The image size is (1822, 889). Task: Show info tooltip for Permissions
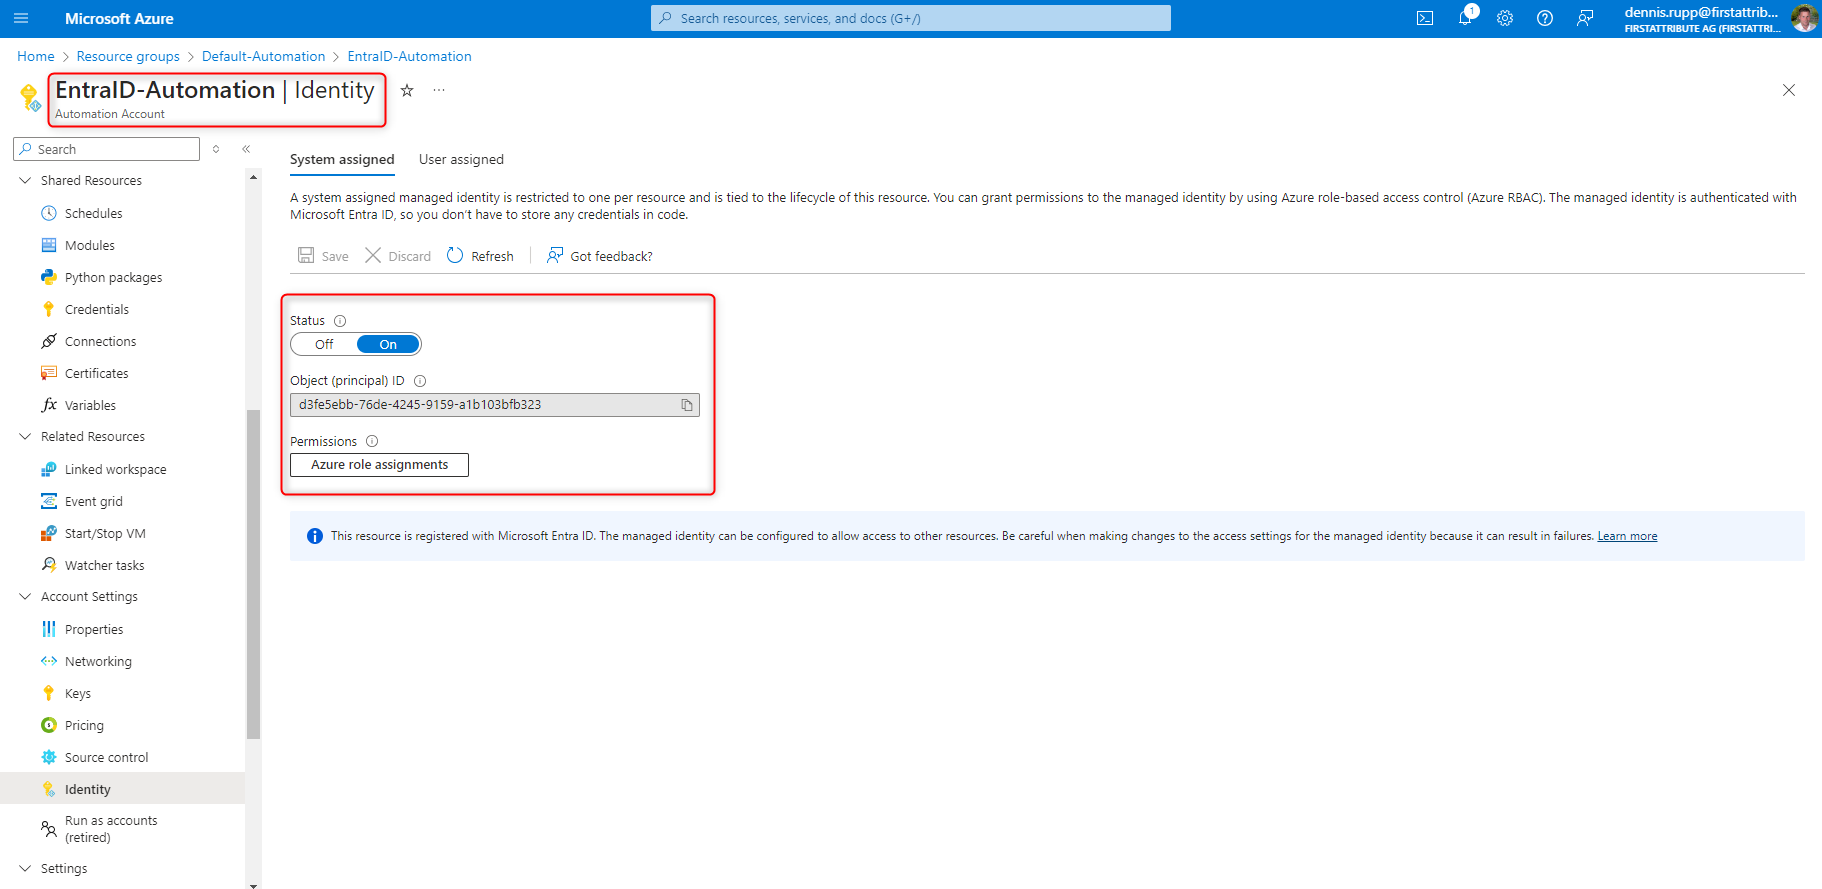pos(372,441)
